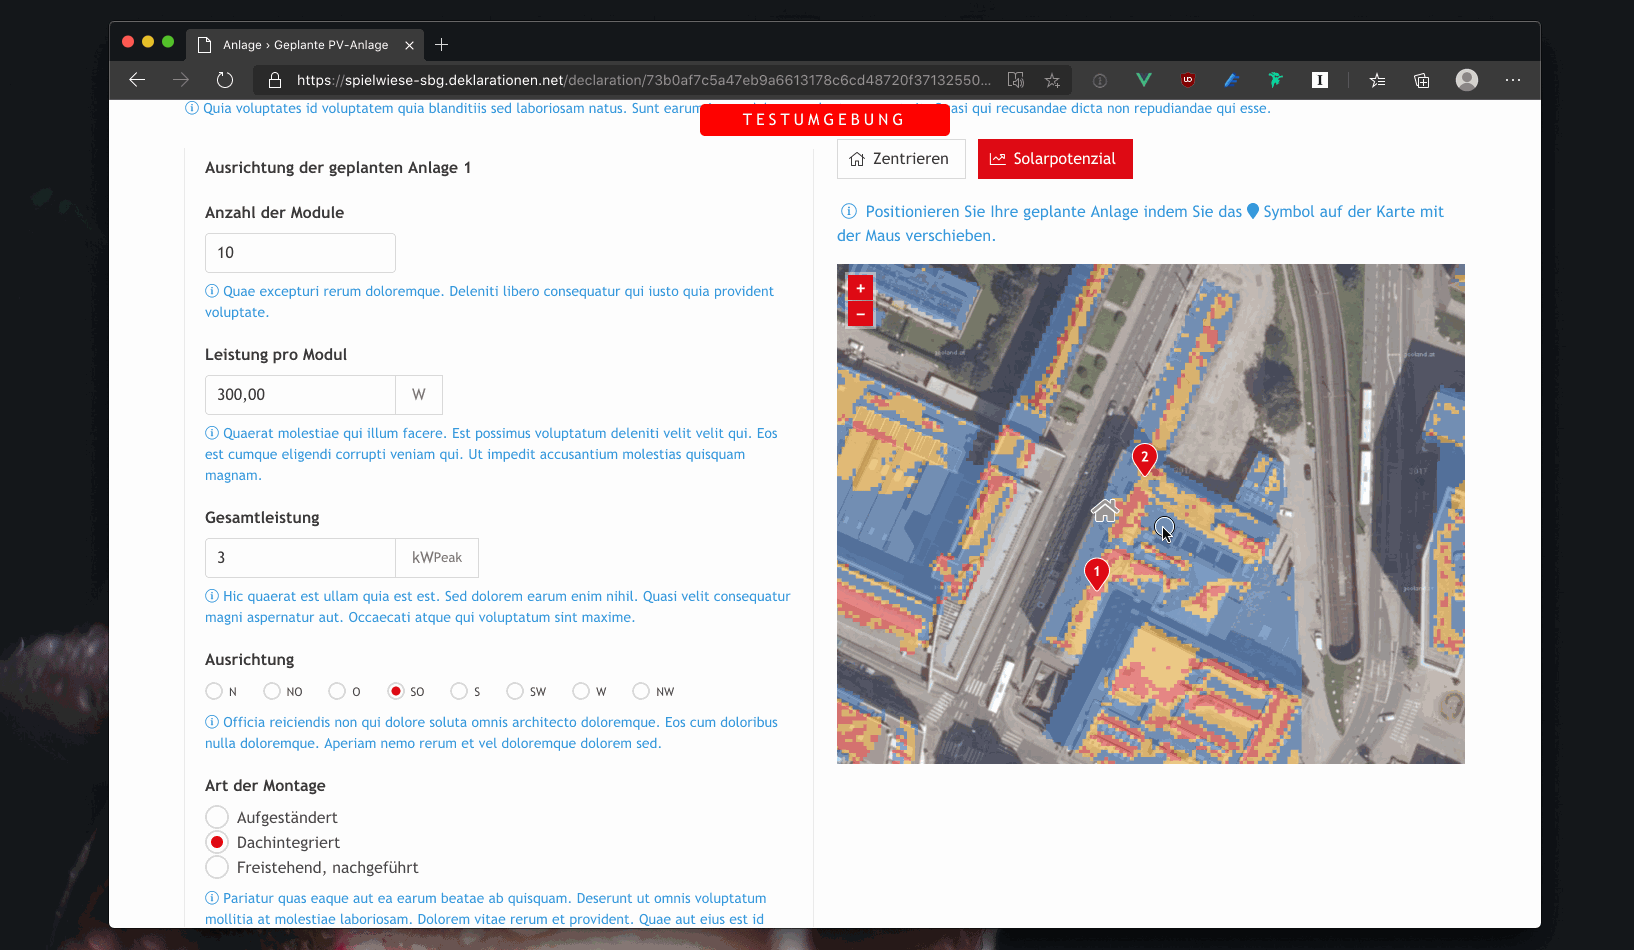1634x950 pixels.
Task: Click map marker number 1
Action: coord(1097,574)
